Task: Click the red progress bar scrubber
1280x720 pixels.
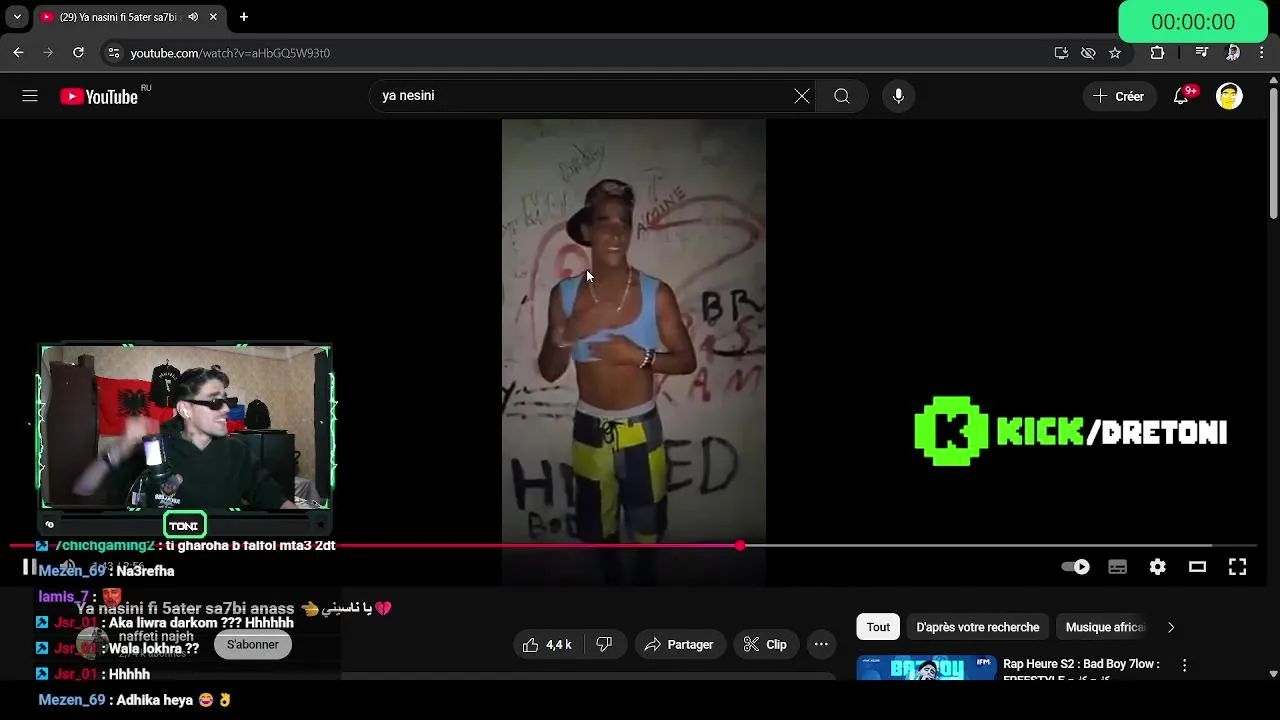Action: pos(740,545)
